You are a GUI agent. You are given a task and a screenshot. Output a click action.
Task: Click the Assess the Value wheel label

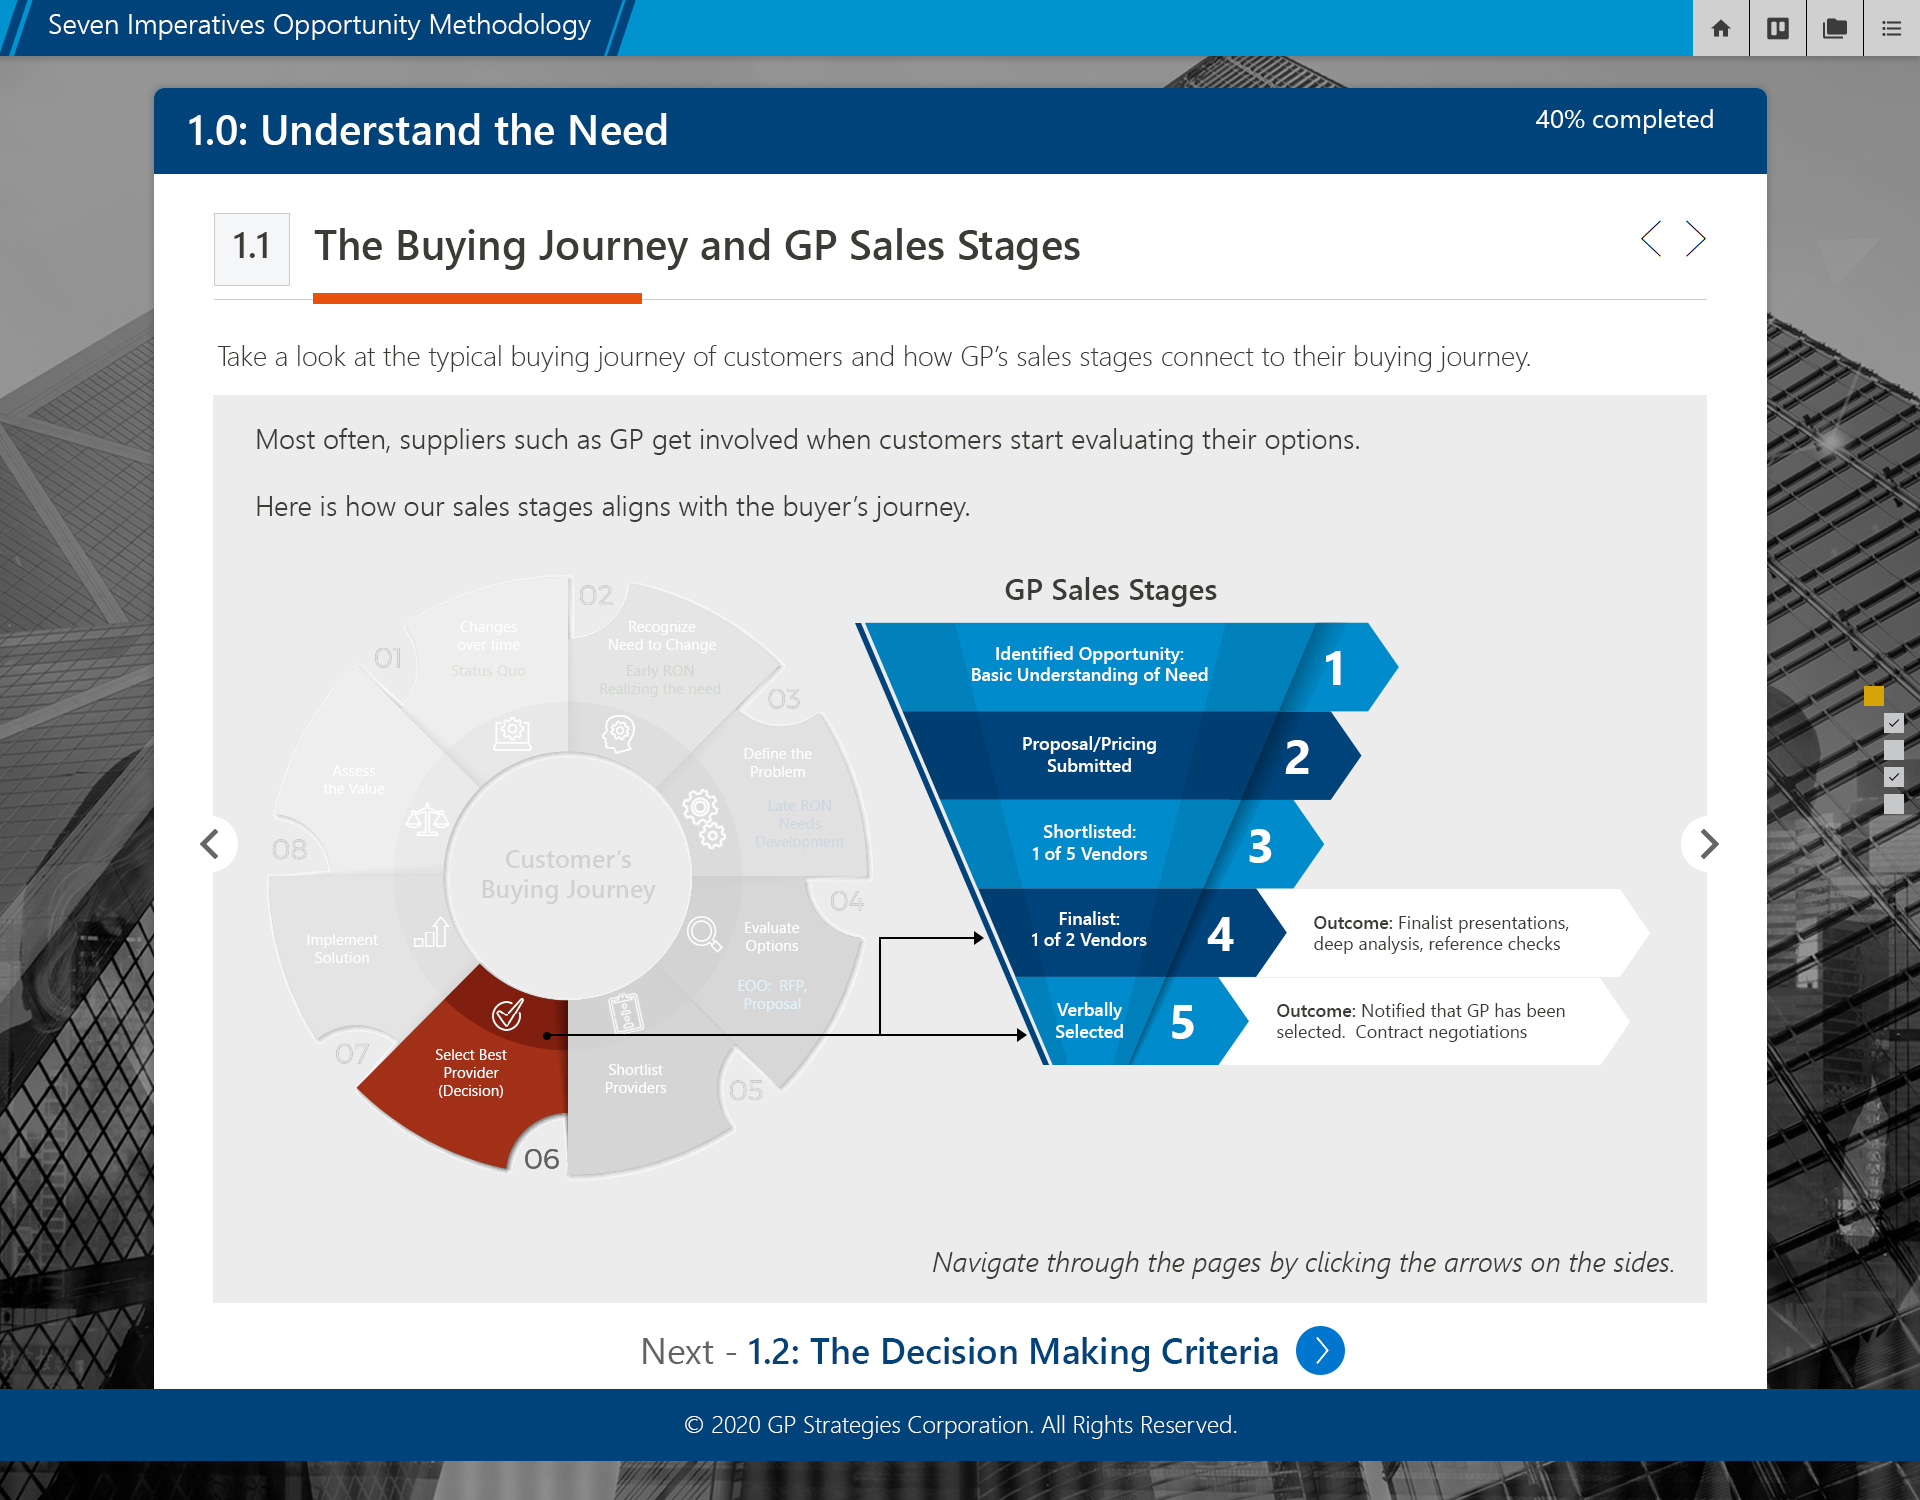[354, 780]
